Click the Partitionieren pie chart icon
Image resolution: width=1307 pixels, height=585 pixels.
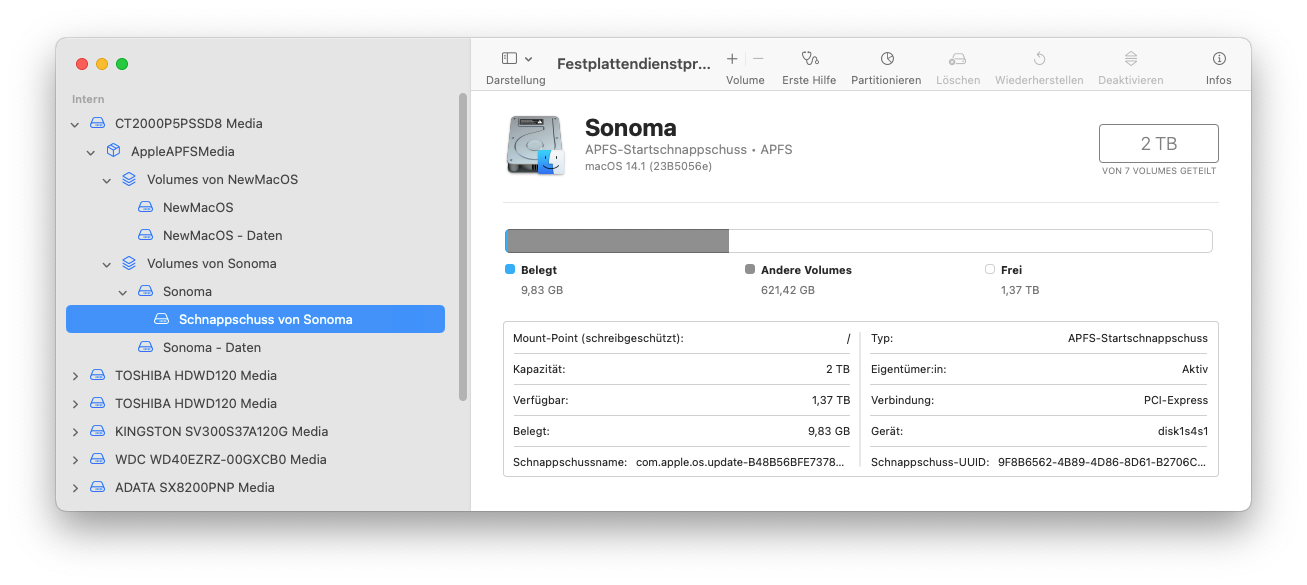point(886,59)
